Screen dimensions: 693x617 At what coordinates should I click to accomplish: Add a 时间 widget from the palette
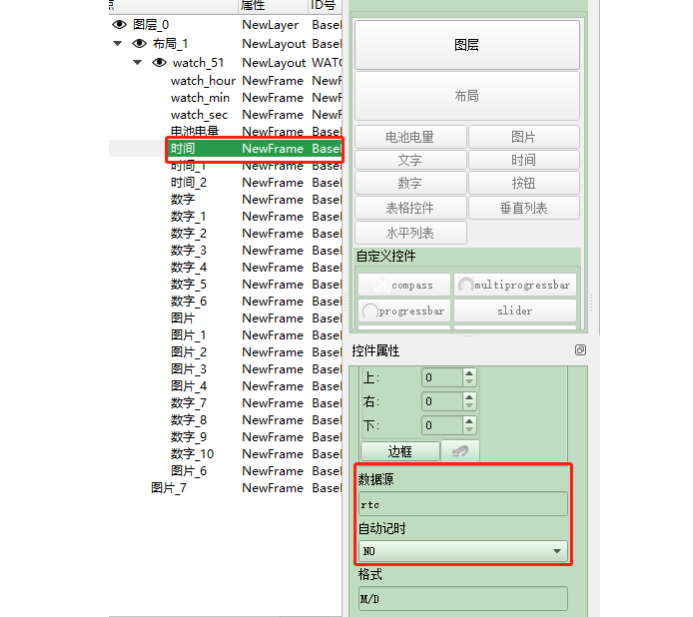pos(524,160)
